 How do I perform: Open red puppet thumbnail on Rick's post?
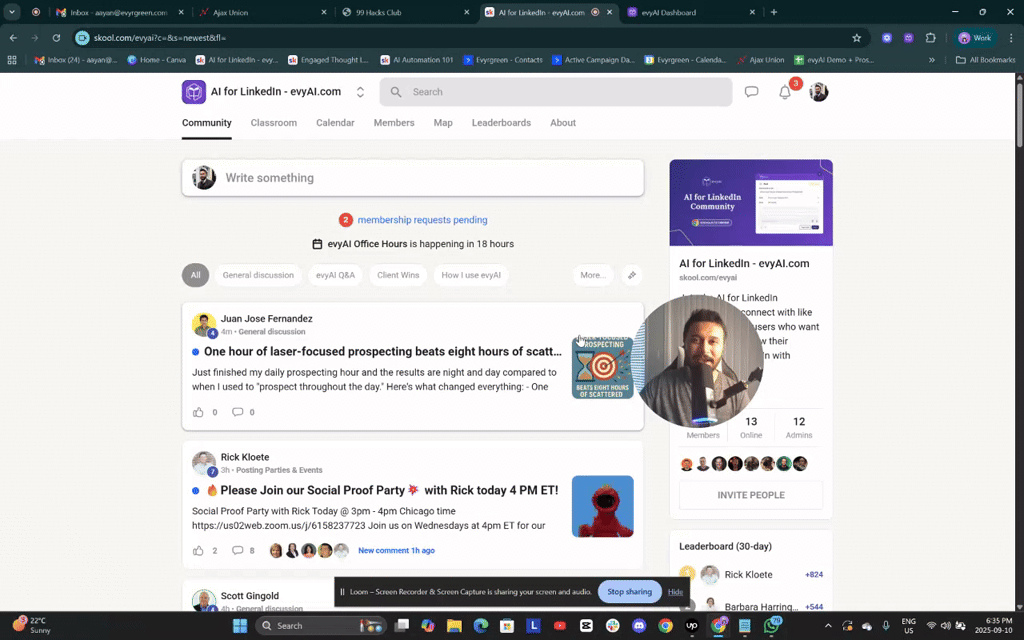pyautogui.click(x=602, y=506)
